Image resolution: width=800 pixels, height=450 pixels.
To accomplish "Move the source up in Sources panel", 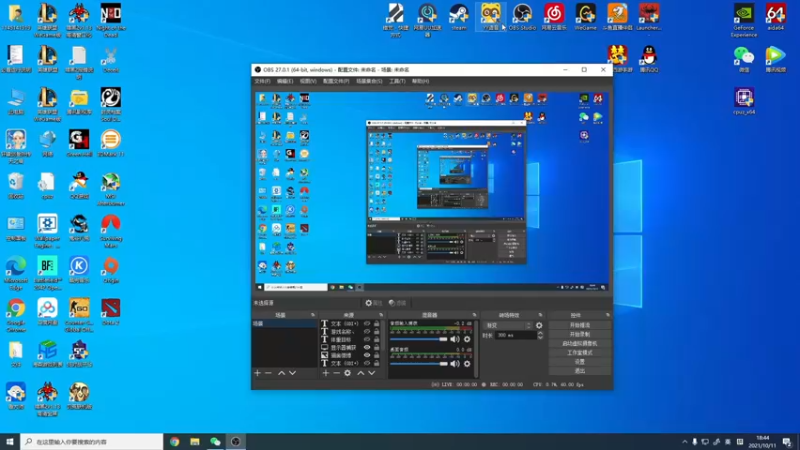I will coord(361,373).
